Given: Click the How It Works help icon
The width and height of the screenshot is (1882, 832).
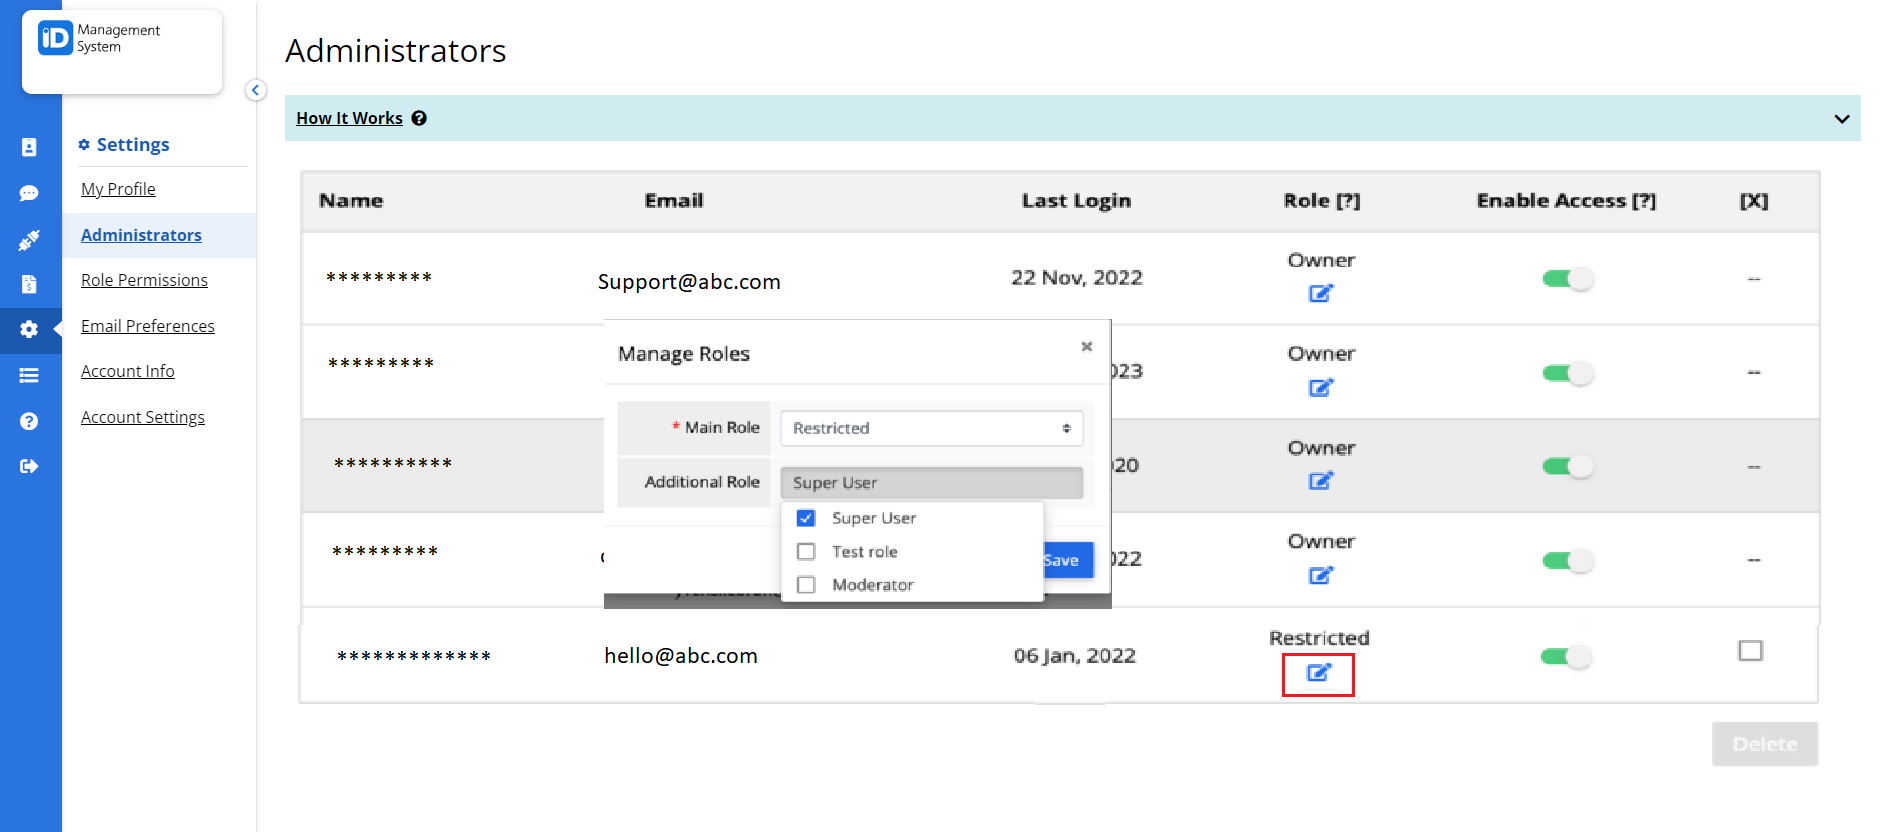Looking at the screenshot, I should pyautogui.click(x=419, y=118).
